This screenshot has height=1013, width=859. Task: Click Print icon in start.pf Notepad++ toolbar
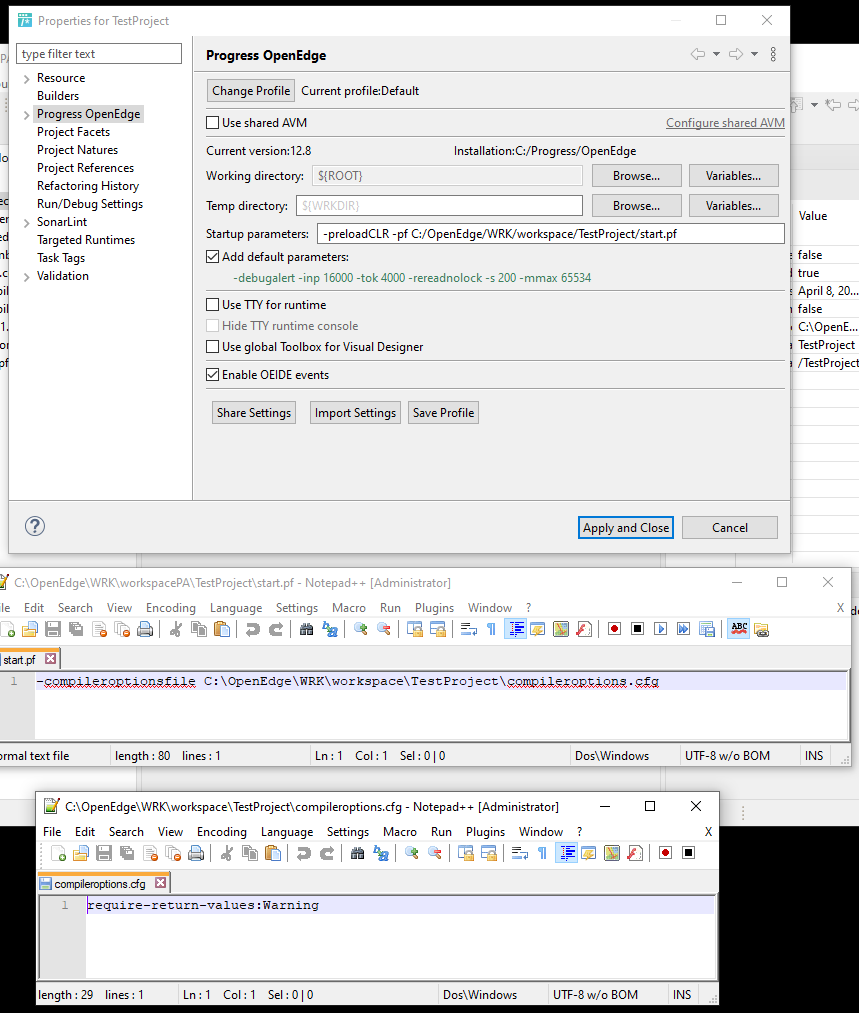[145, 629]
